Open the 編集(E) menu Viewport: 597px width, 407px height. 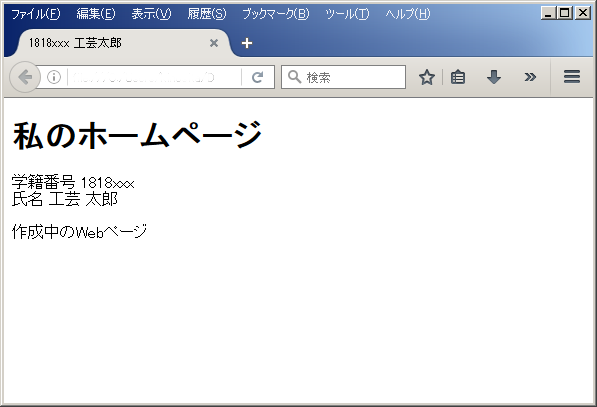(96, 14)
